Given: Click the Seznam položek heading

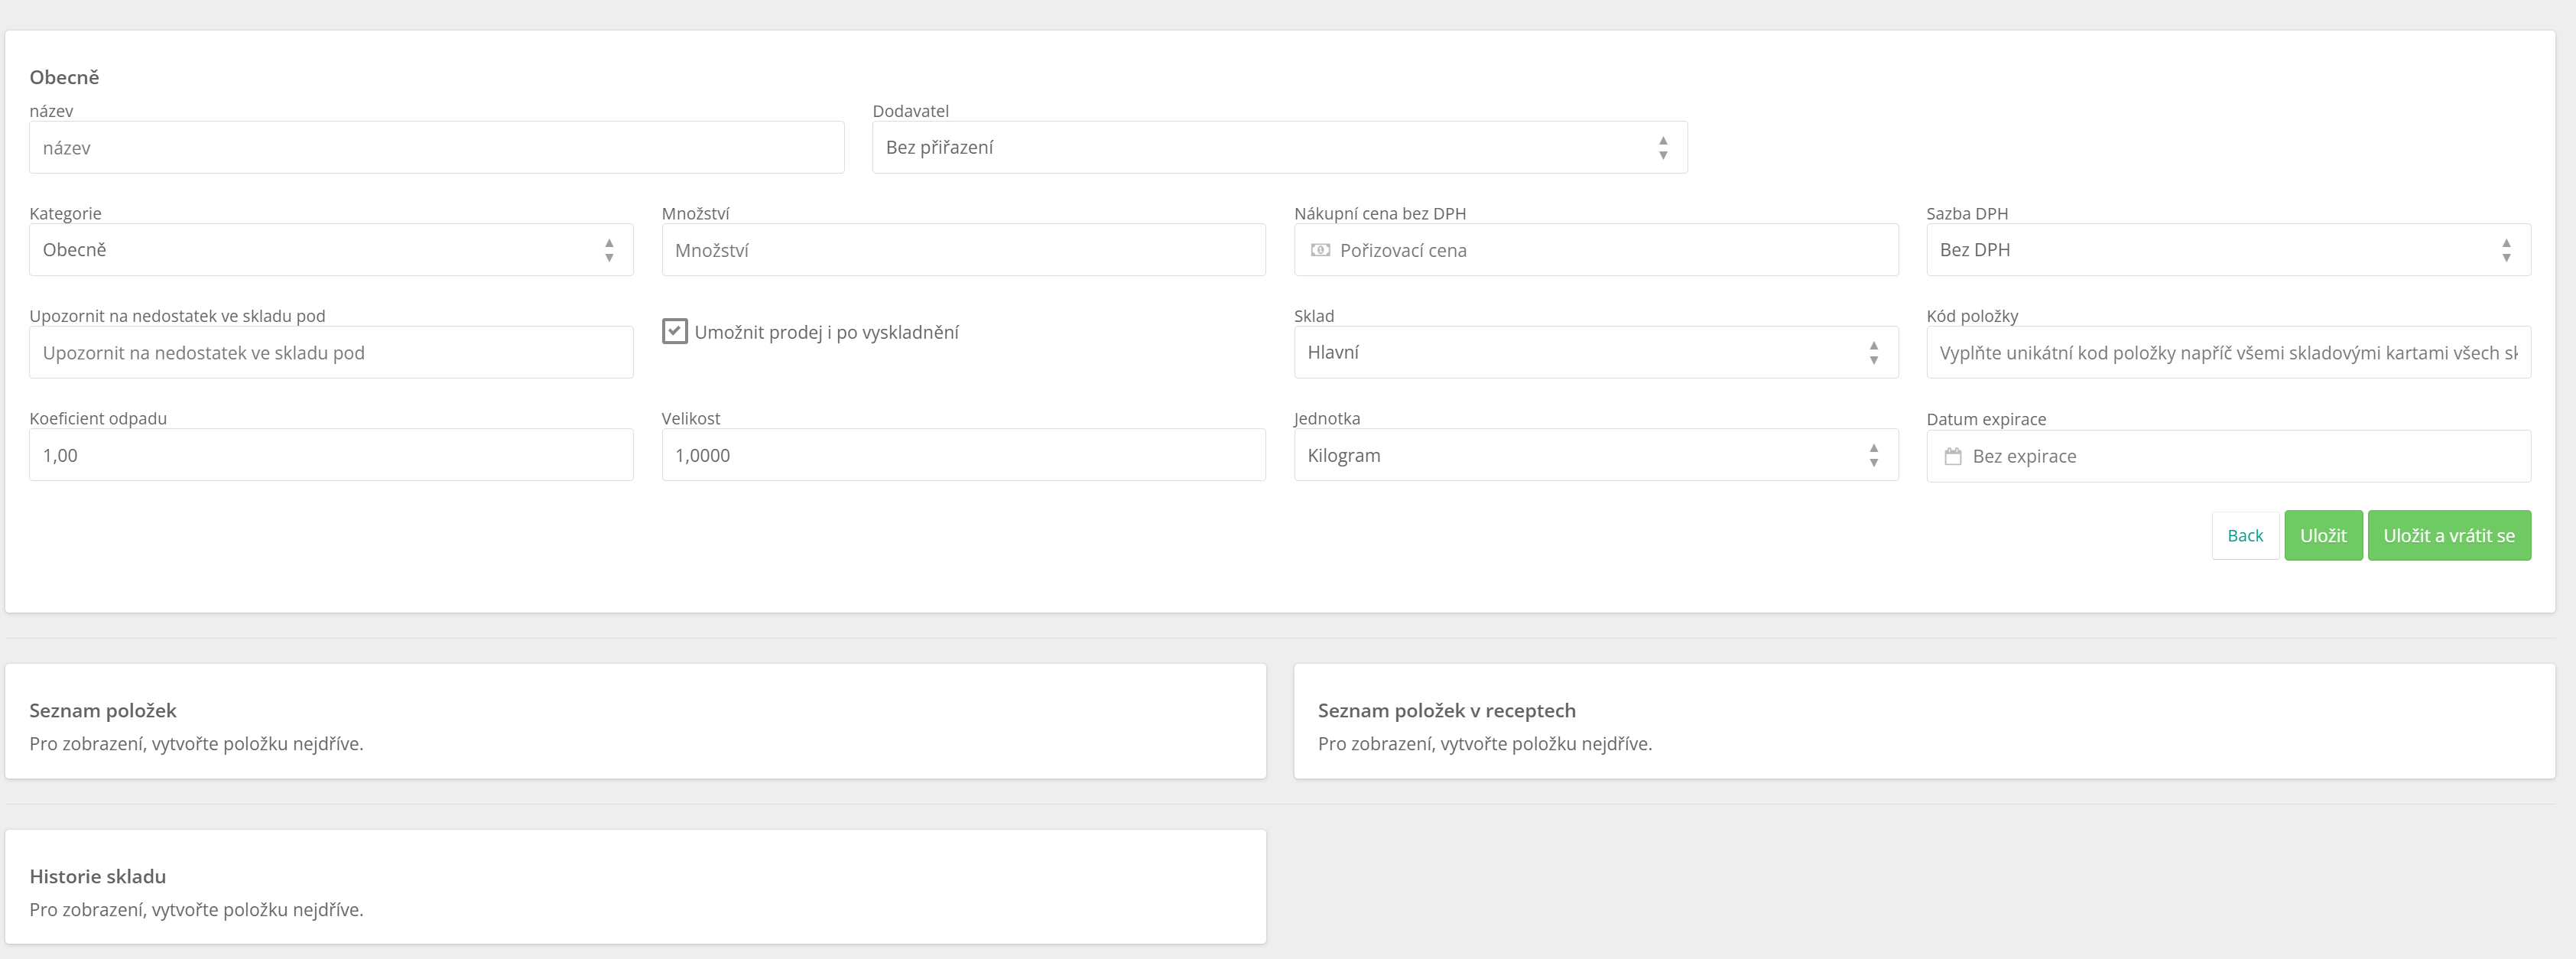Looking at the screenshot, I should [103, 710].
